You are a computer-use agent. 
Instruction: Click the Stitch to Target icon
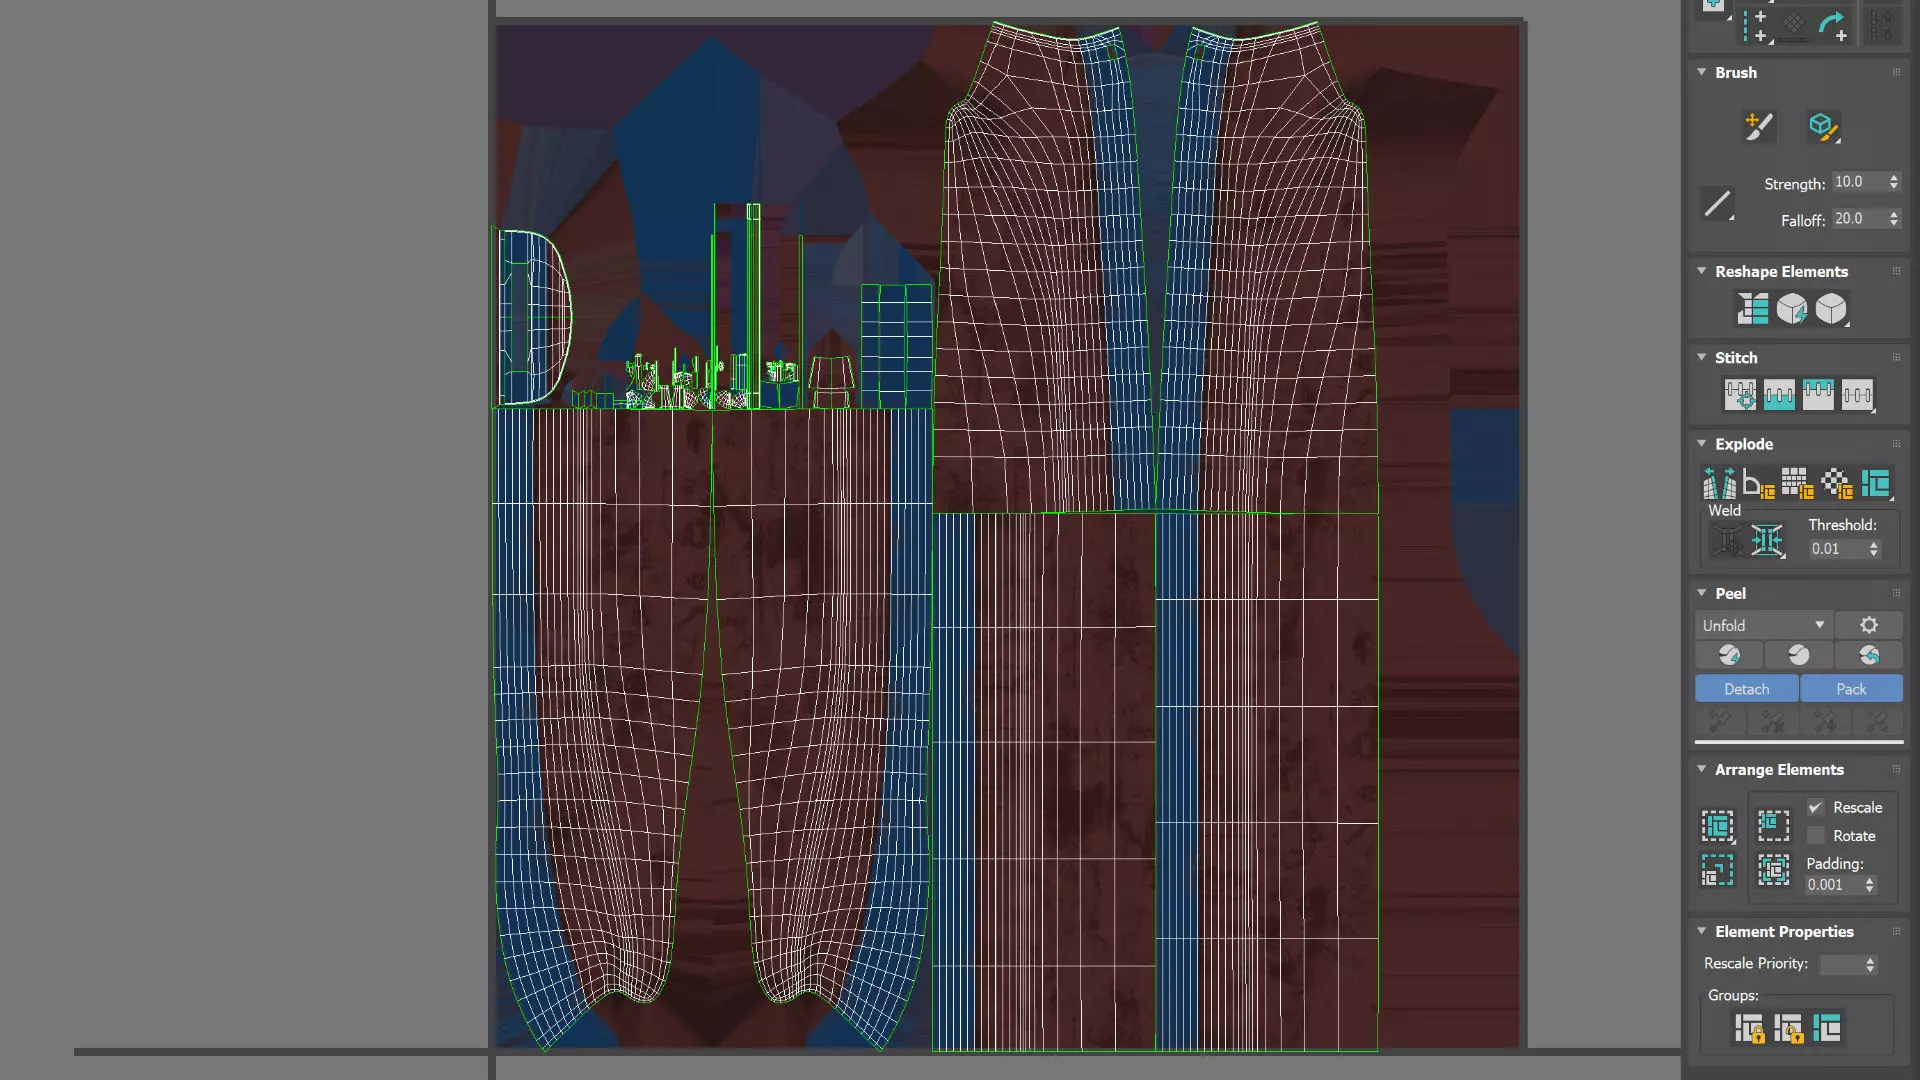click(1740, 395)
